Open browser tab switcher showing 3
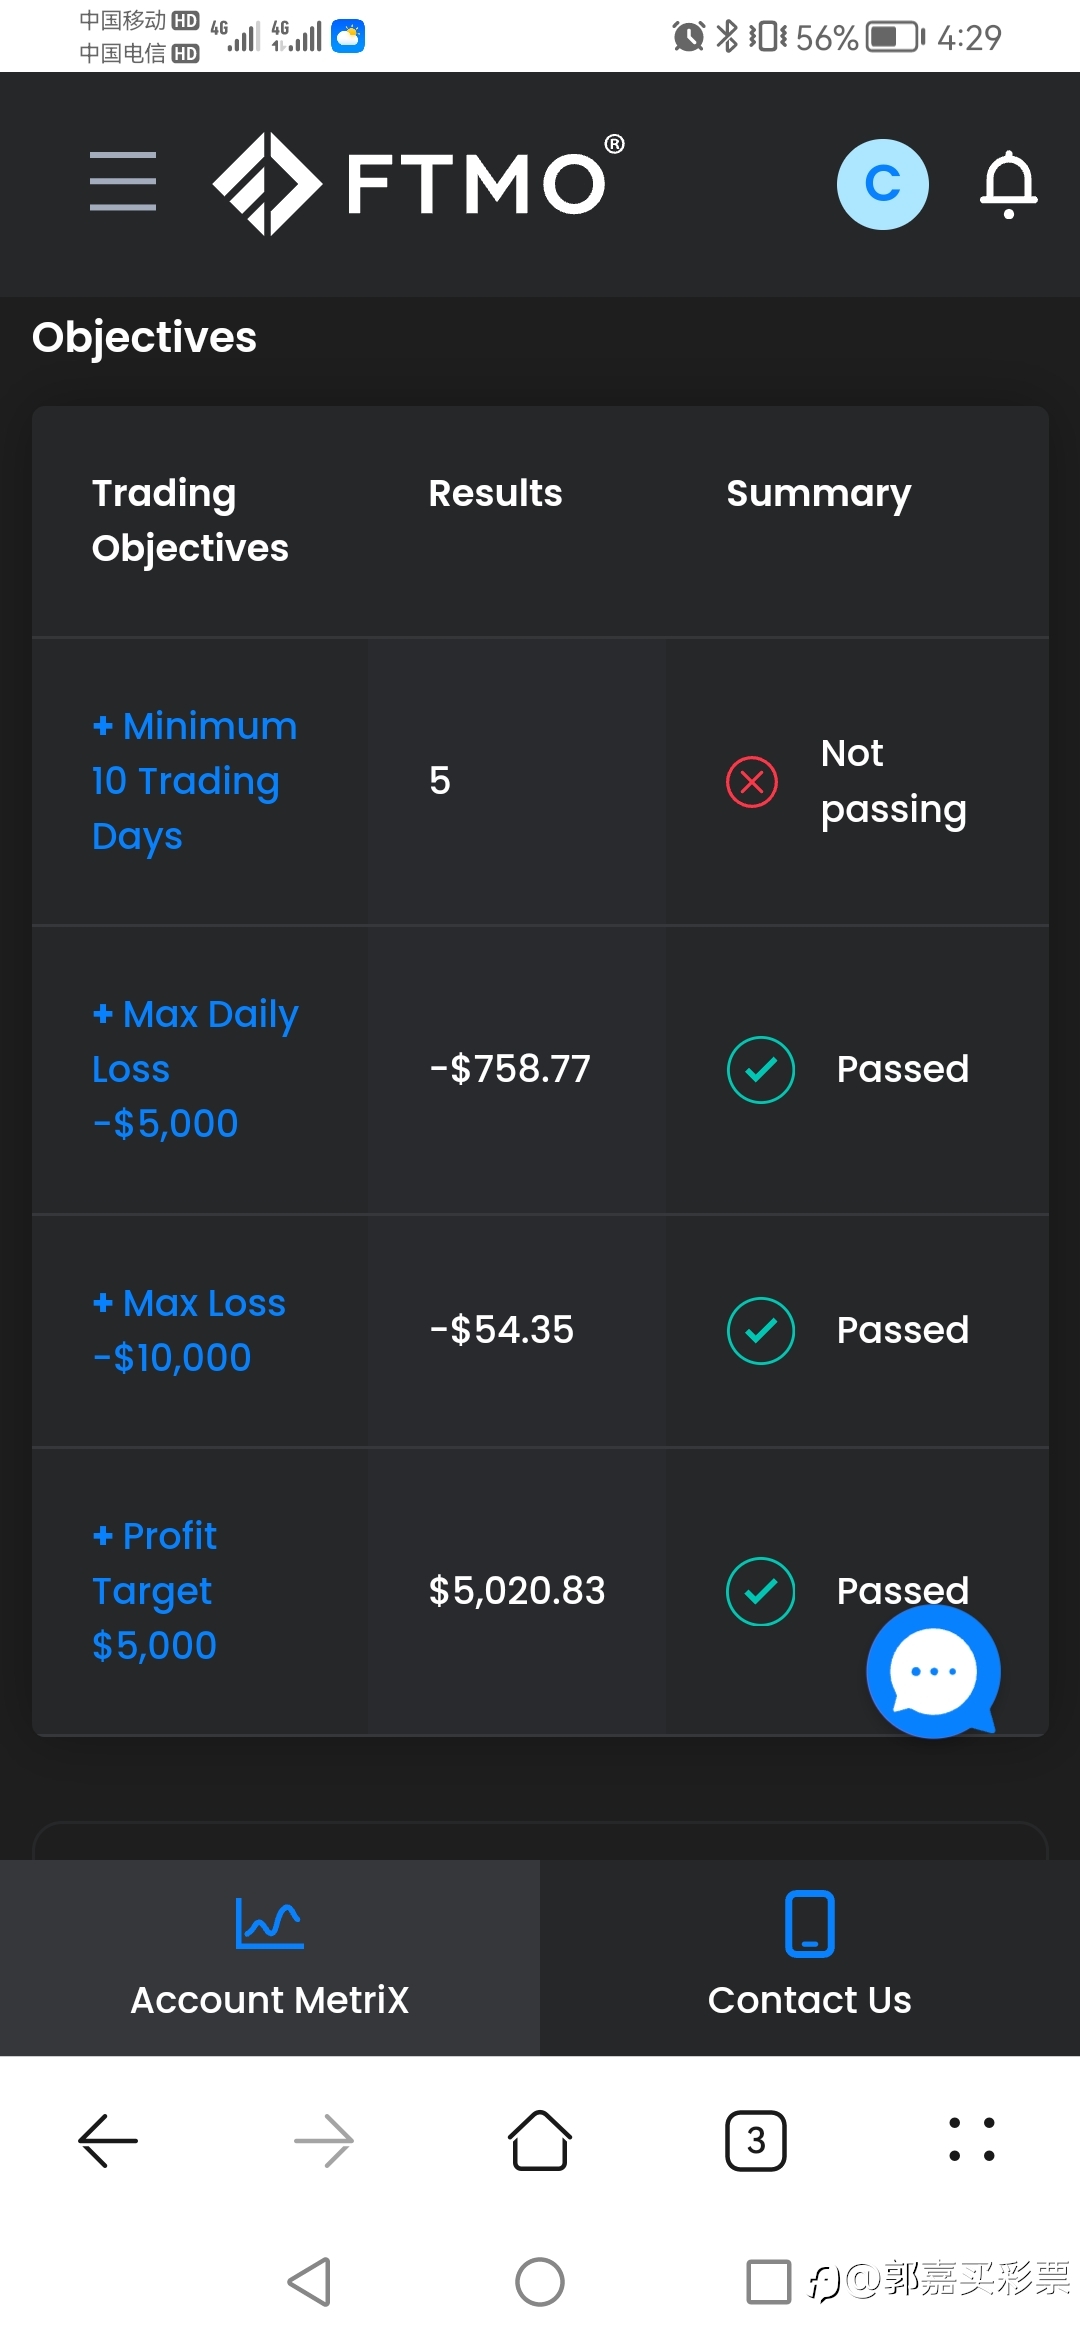The image size is (1080, 2340). tap(756, 2140)
